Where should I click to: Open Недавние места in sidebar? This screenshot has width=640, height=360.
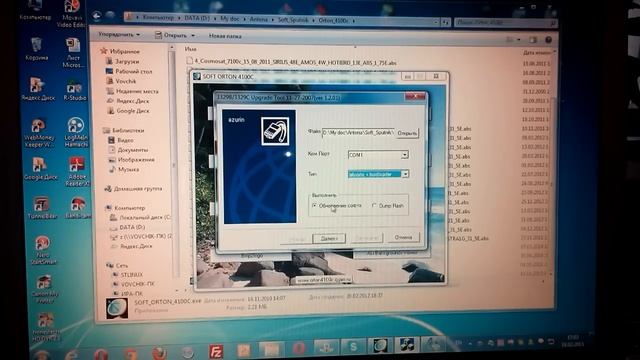click(133, 91)
